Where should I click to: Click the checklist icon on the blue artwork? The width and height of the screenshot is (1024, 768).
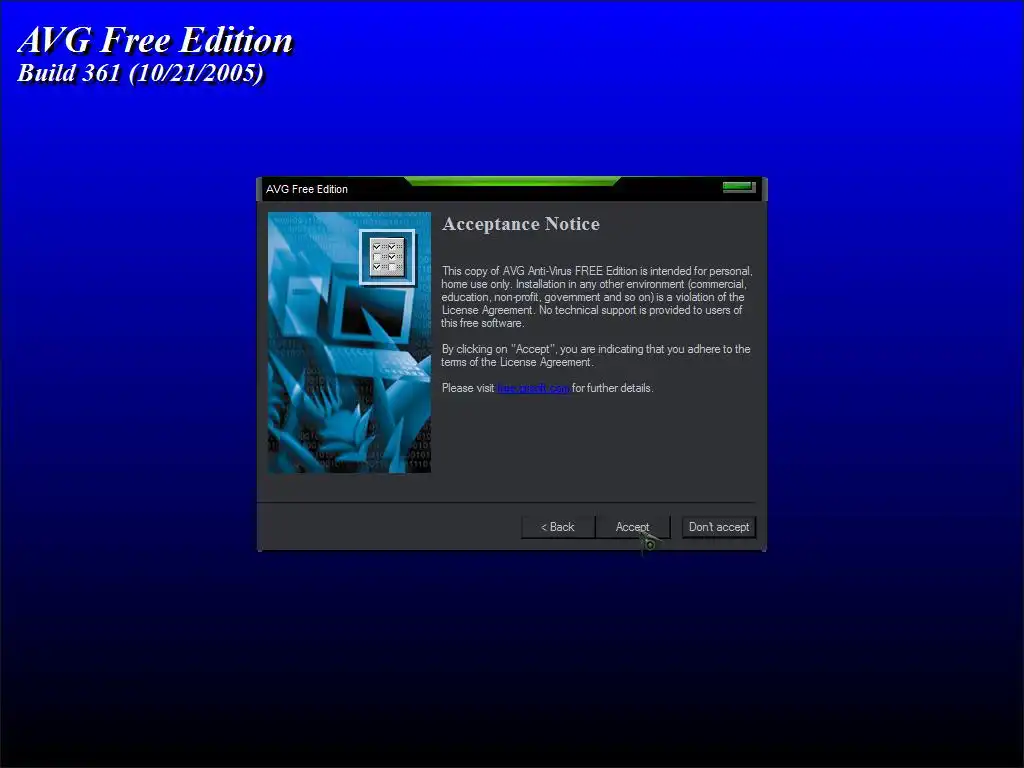387,257
